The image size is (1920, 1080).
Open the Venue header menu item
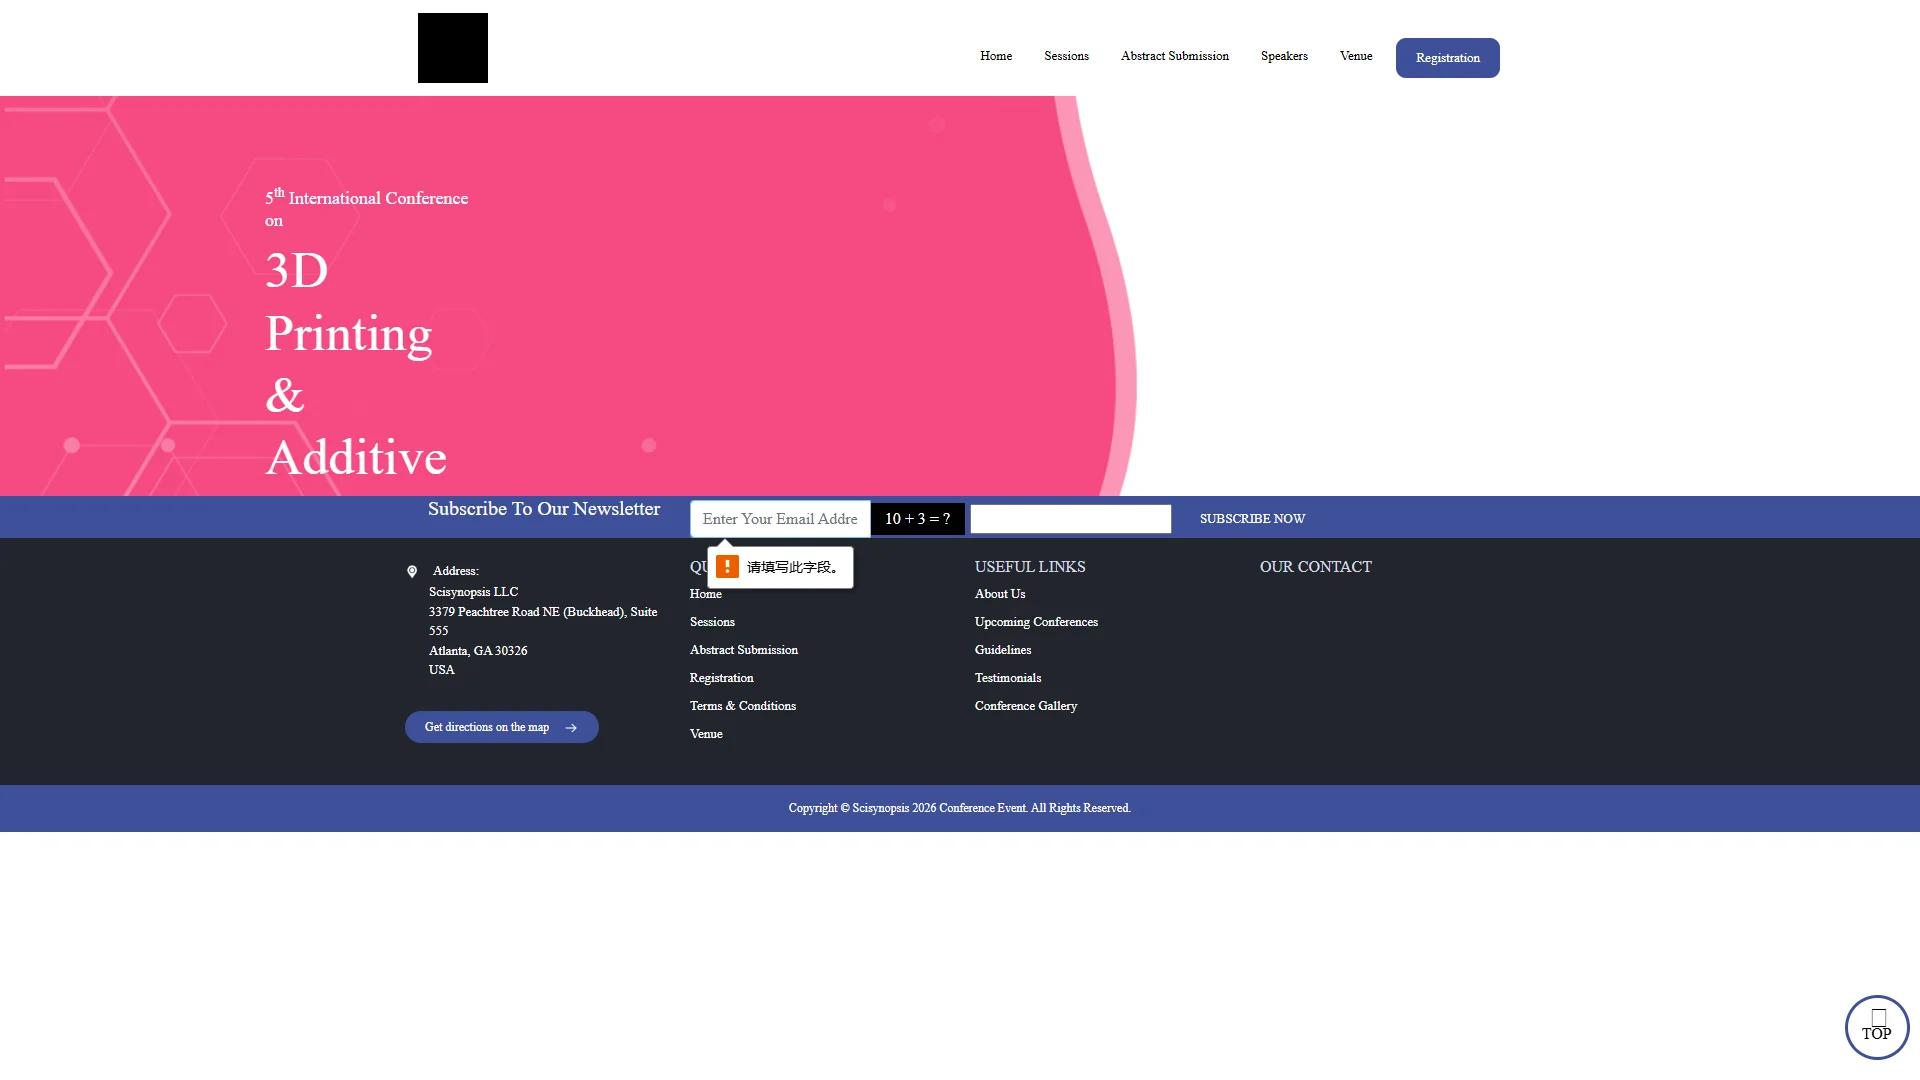tap(1356, 56)
